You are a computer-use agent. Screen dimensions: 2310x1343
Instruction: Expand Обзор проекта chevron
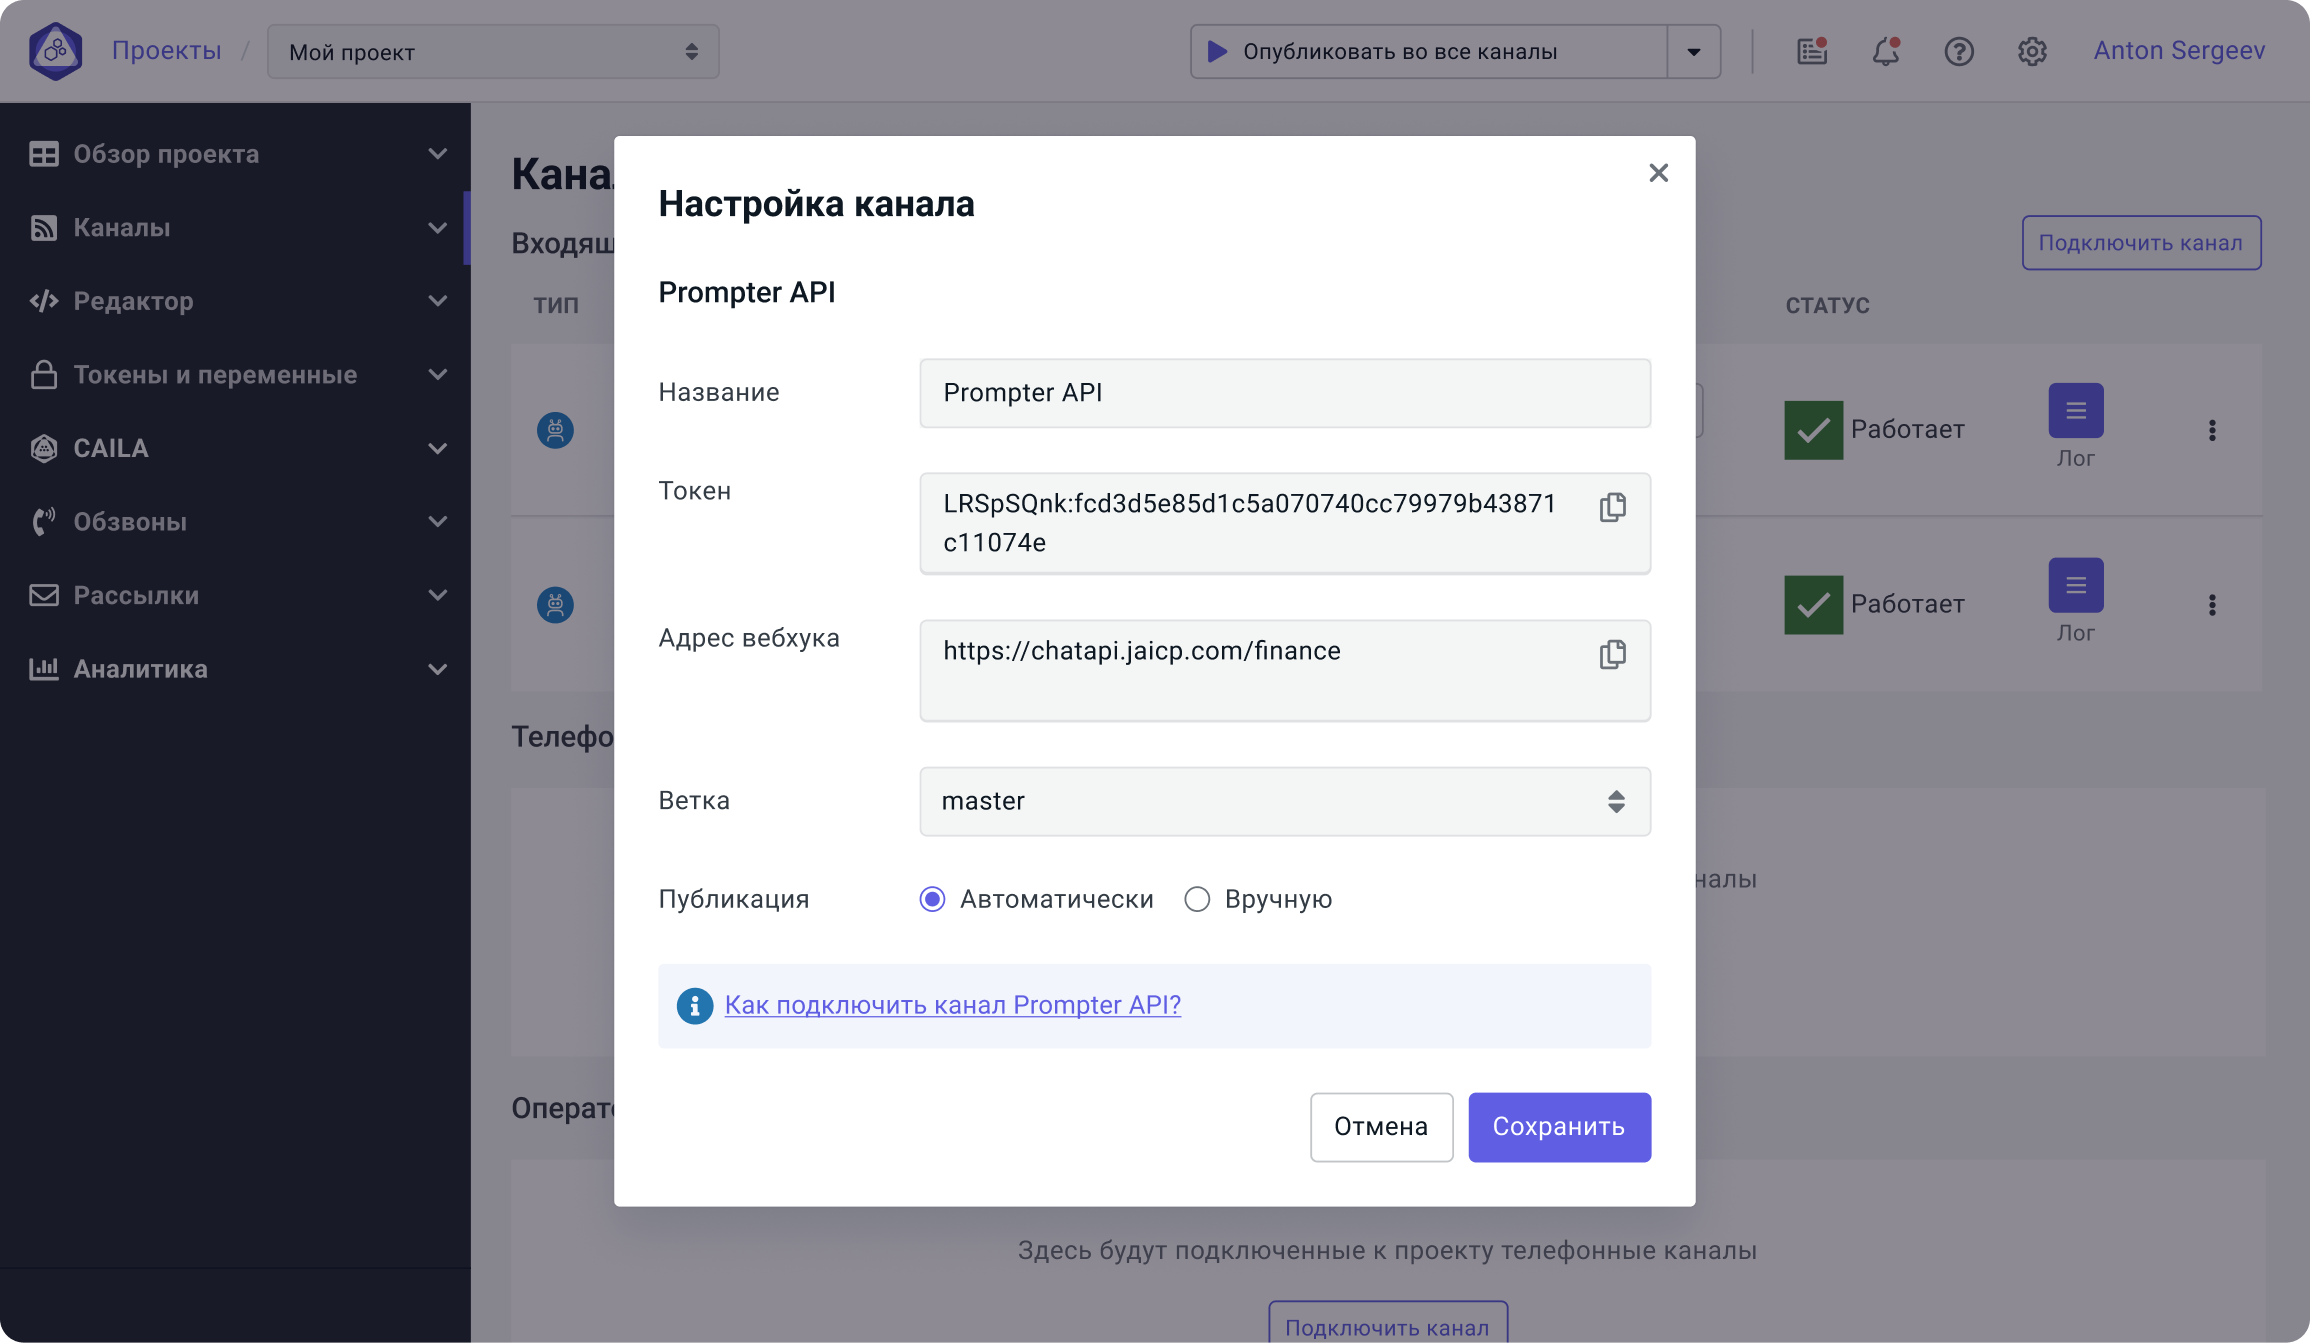(x=437, y=154)
